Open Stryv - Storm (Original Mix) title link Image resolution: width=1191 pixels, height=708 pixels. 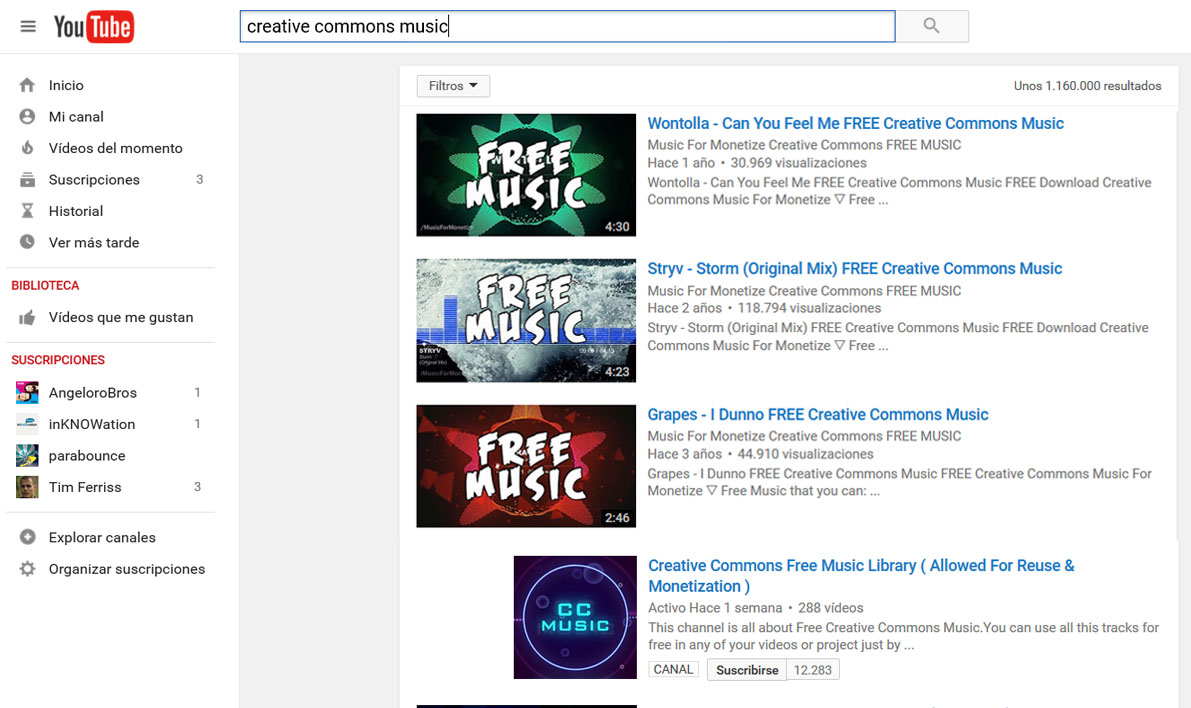coord(855,269)
